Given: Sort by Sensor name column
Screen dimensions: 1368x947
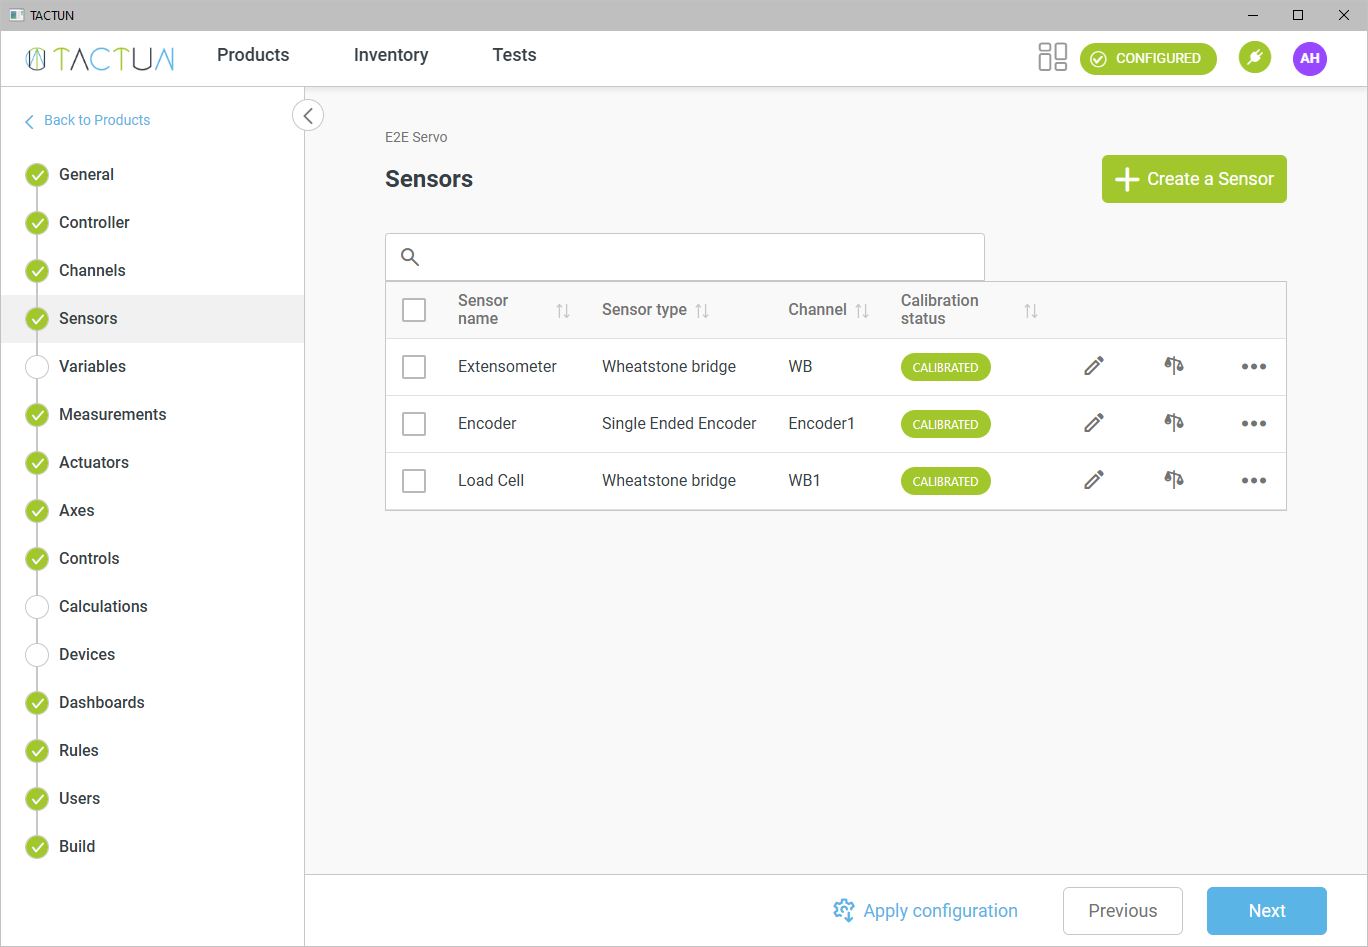Looking at the screenshot, I should pos(562,311).
